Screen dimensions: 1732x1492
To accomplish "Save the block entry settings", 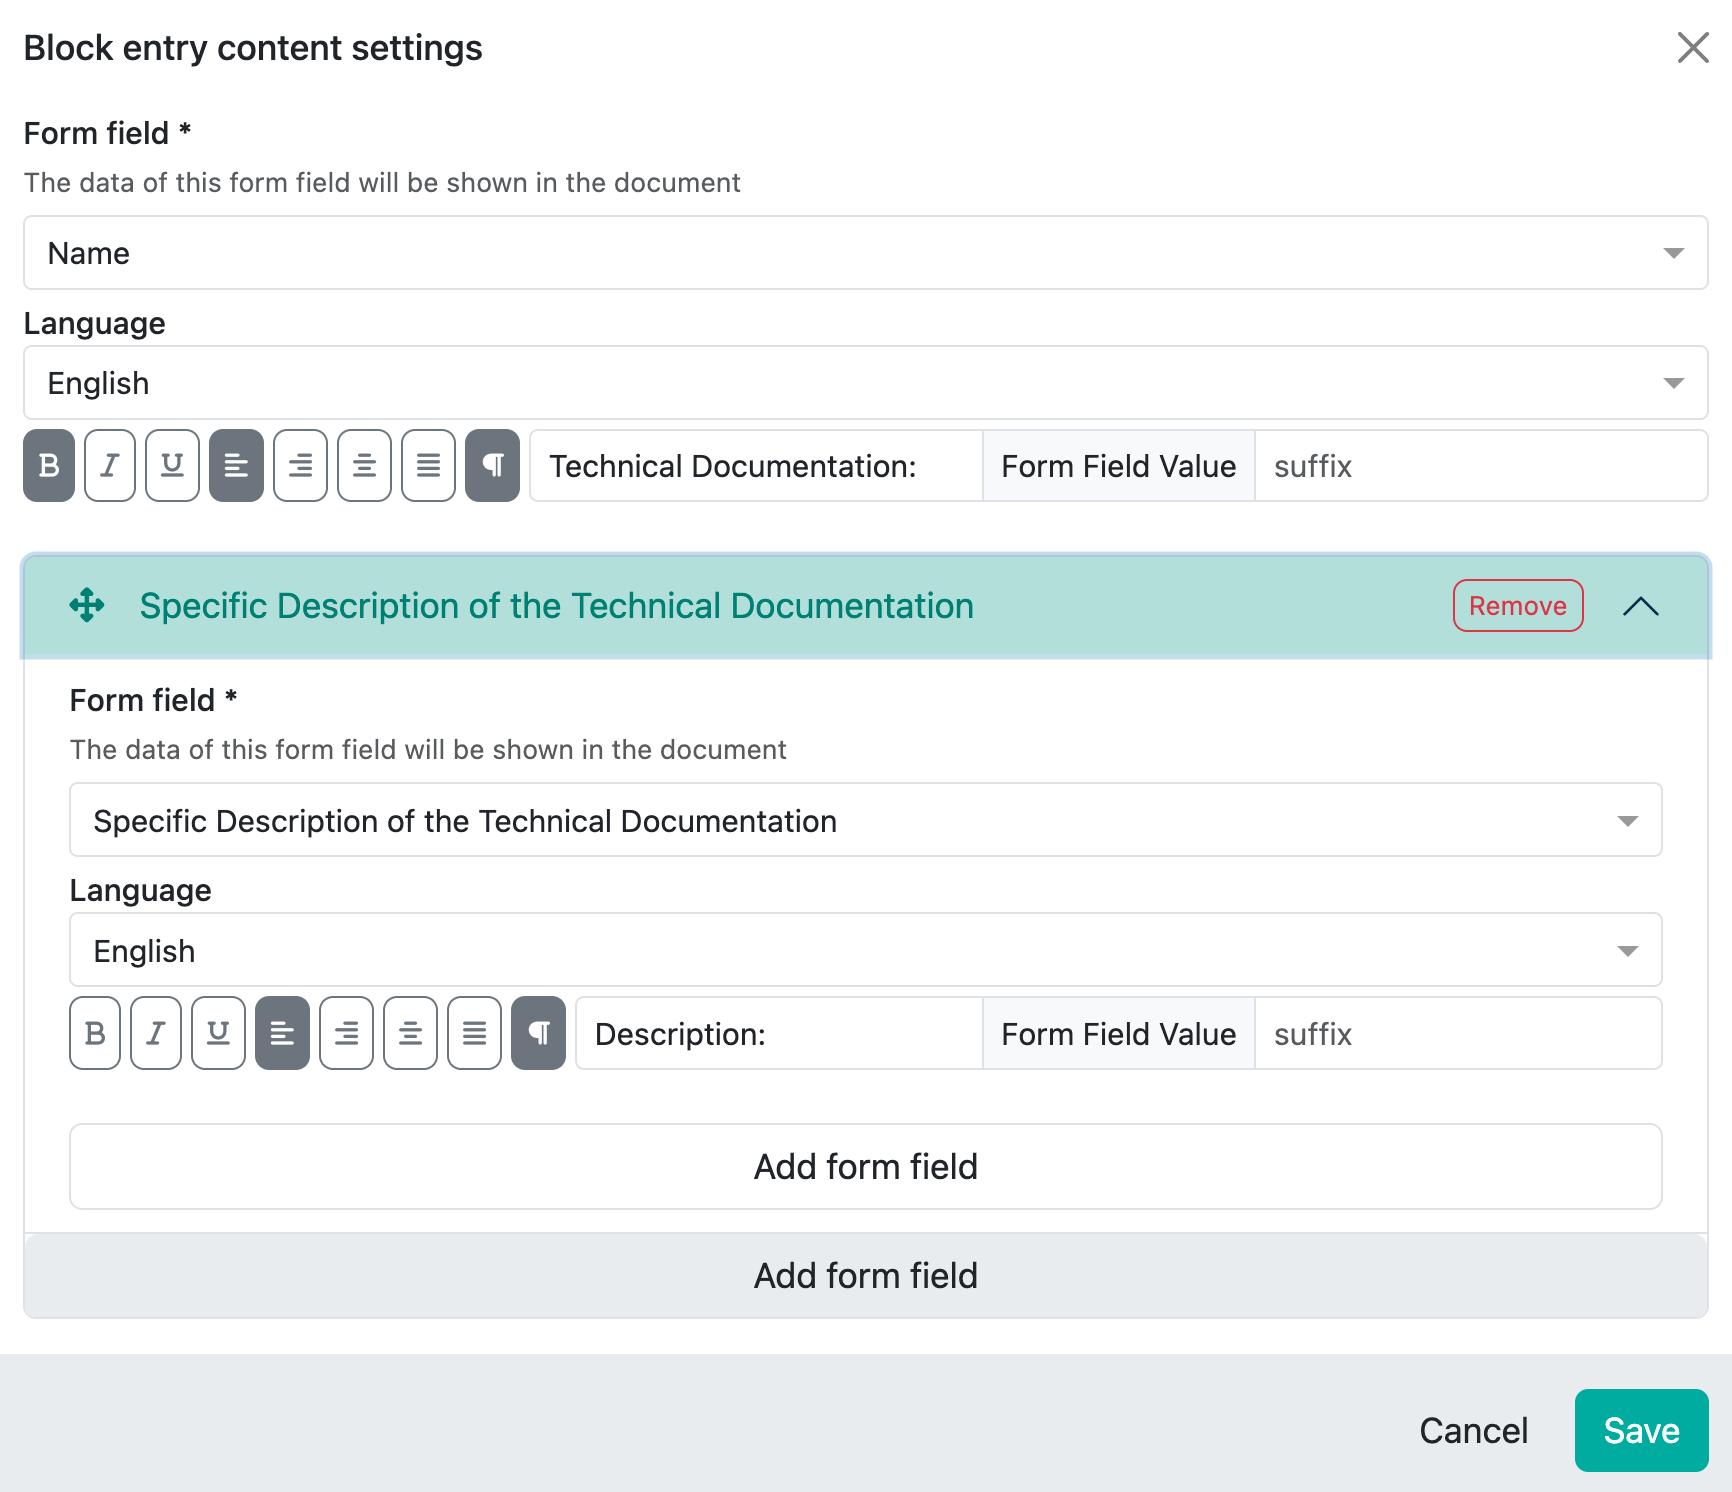I will click(1641, 1431).
